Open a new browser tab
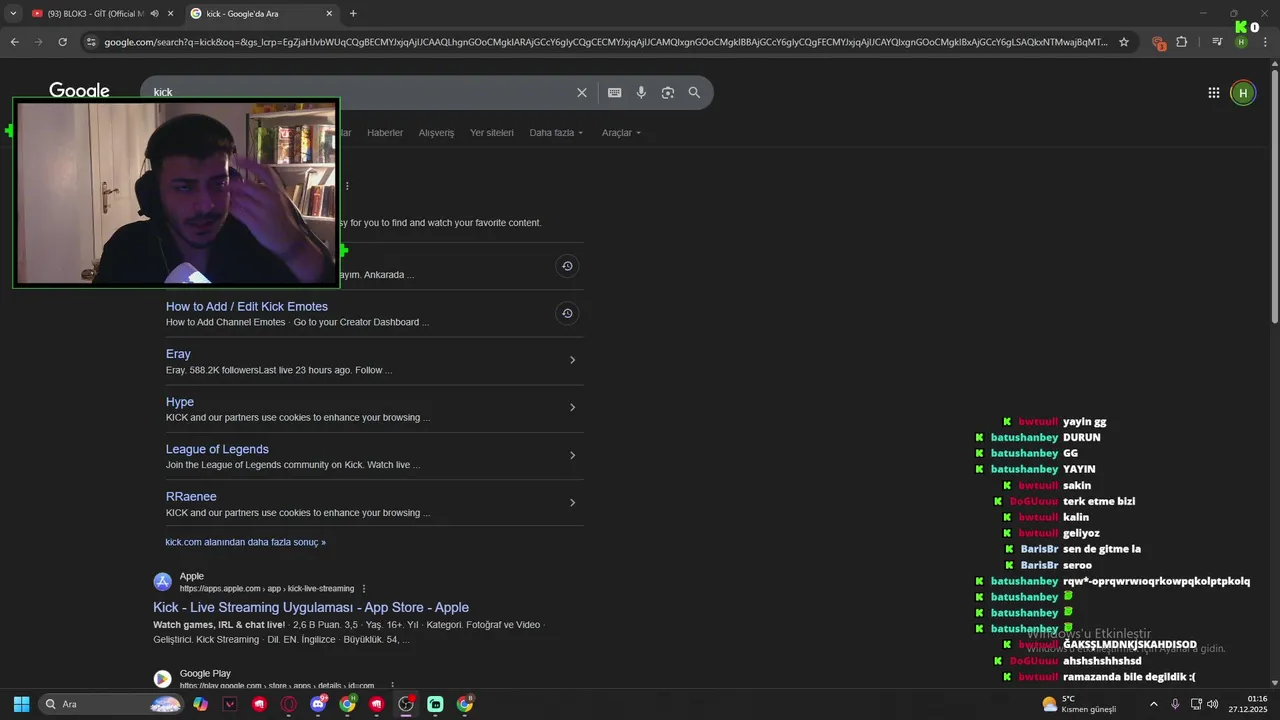This screenshot has width=1280, height=720. coord(353,13)
